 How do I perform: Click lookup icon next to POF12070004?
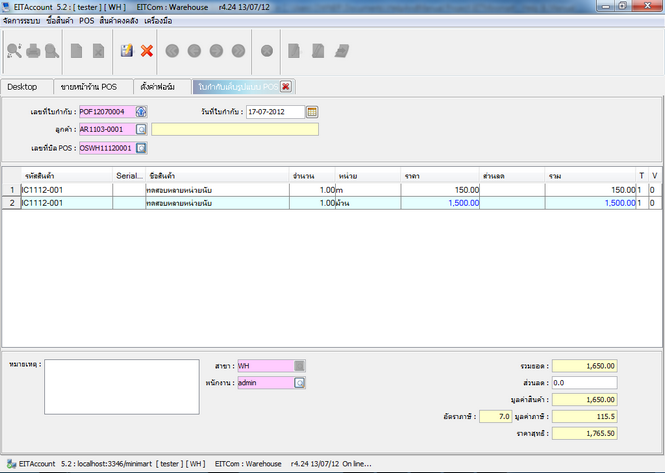click(x=141, y=111)
